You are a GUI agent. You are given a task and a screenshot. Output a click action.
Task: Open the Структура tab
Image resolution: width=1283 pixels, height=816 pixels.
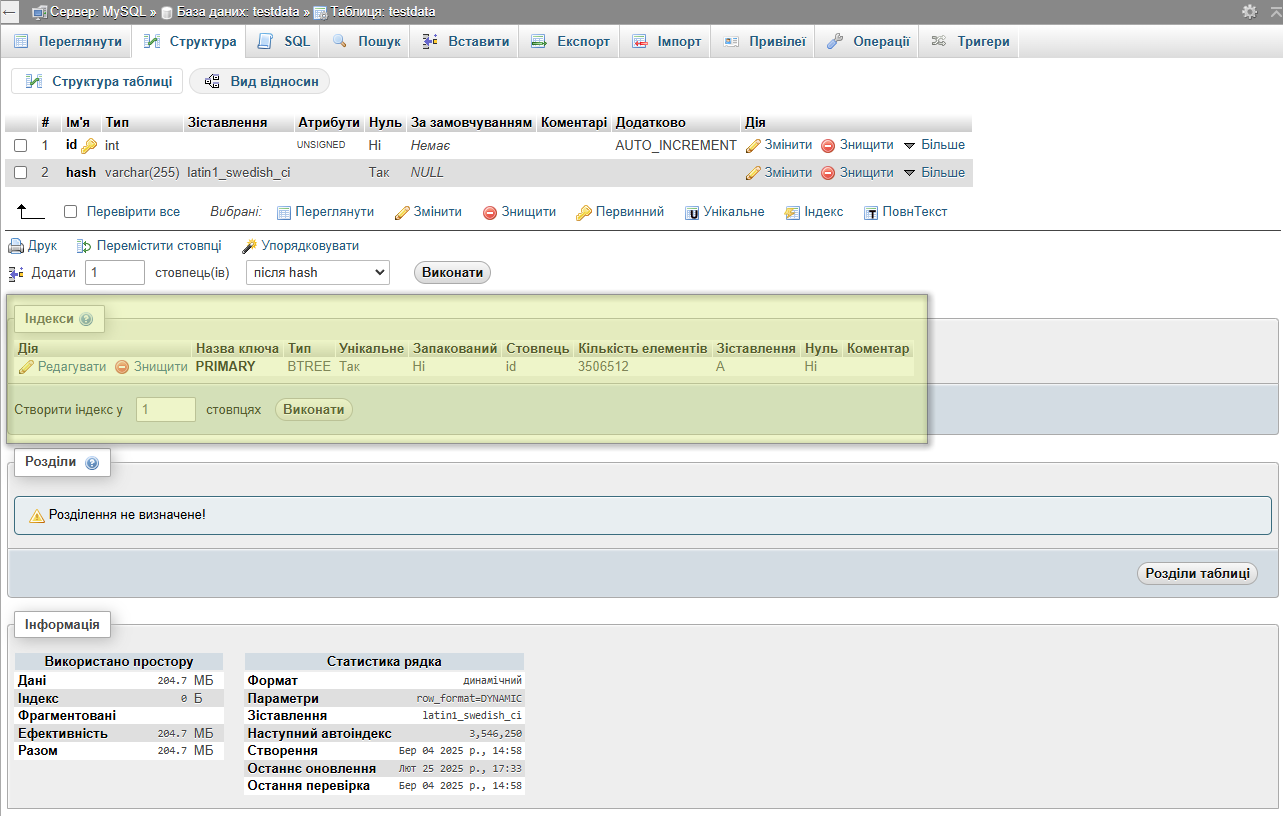(191, 42)
